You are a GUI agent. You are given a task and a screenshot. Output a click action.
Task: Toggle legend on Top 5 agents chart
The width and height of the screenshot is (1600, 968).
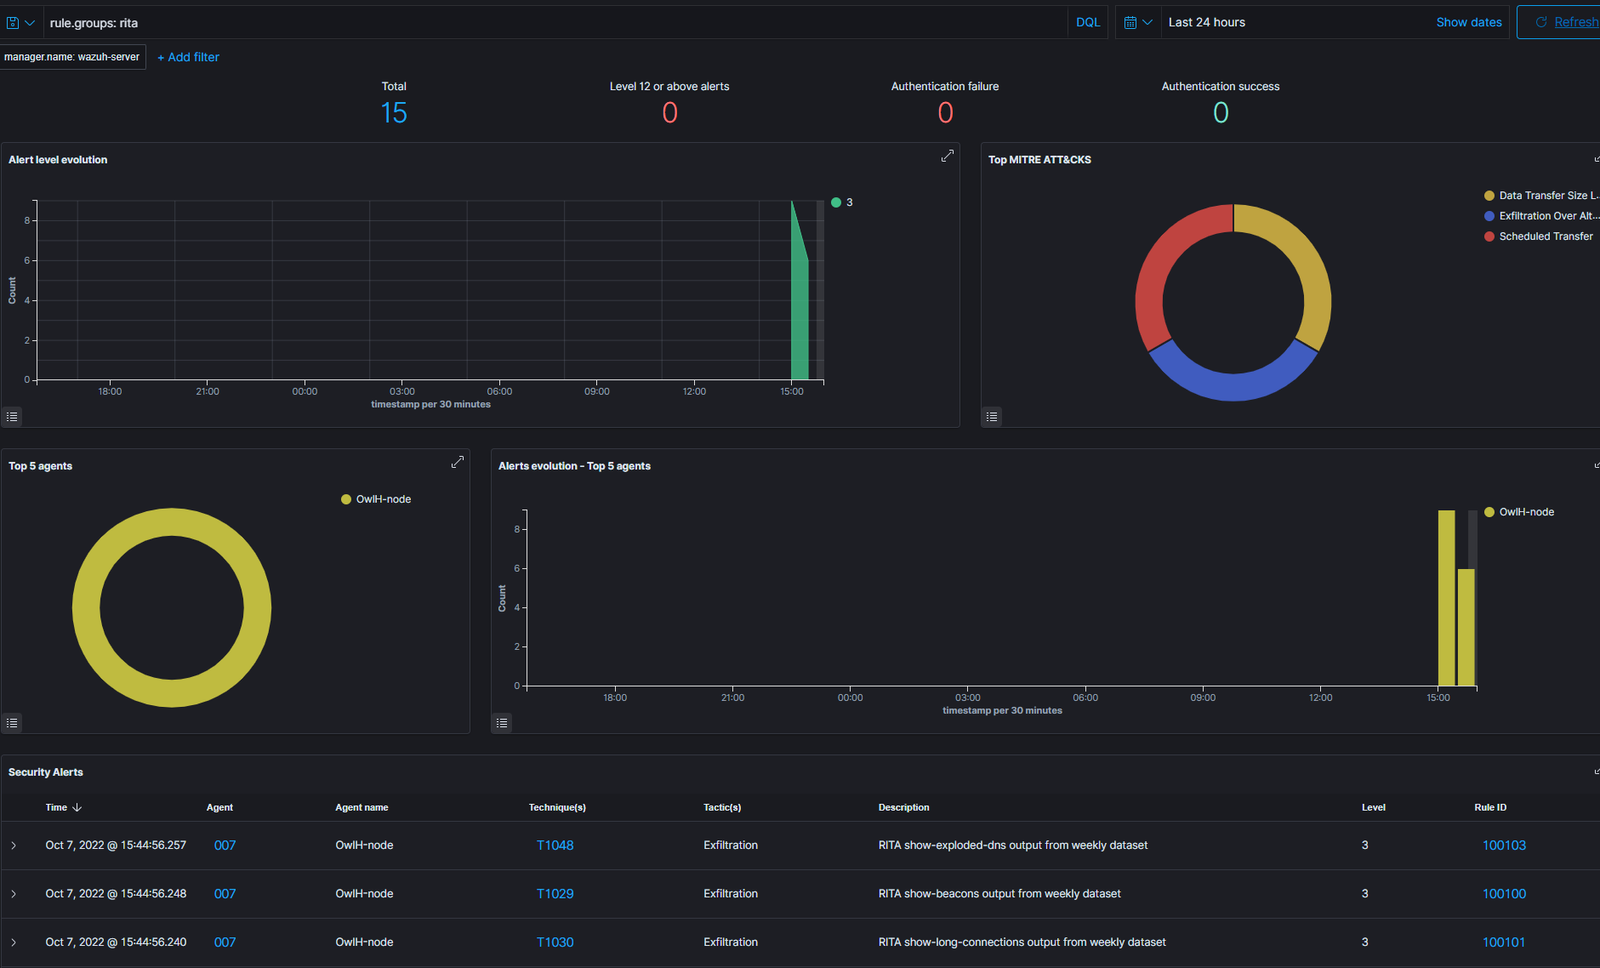(x=12, y=723)
